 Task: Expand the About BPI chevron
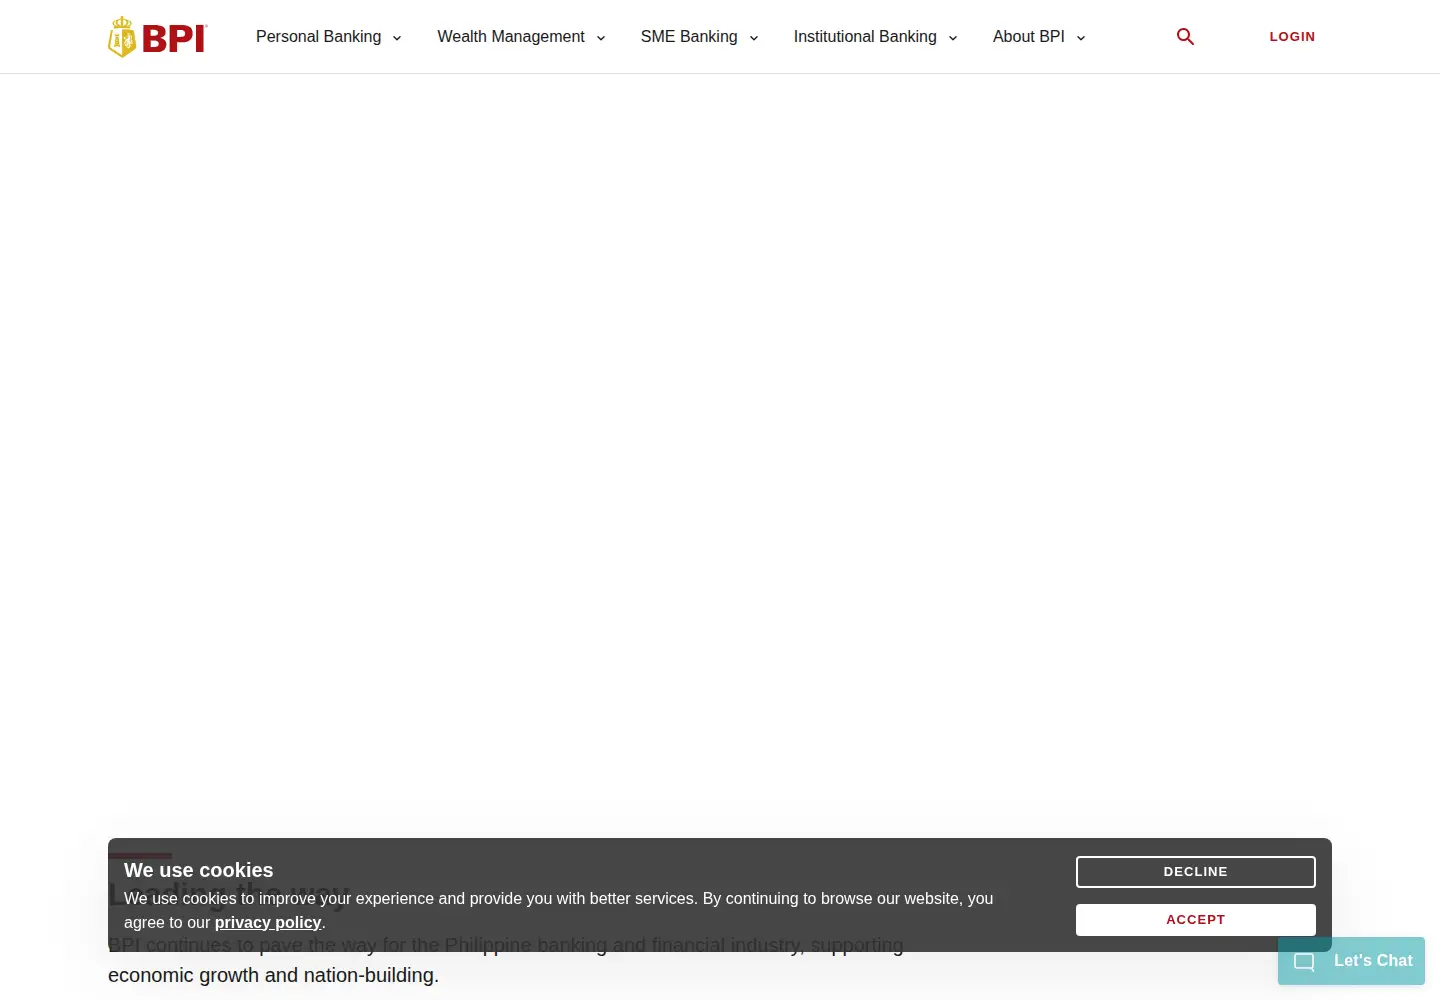1081,38
